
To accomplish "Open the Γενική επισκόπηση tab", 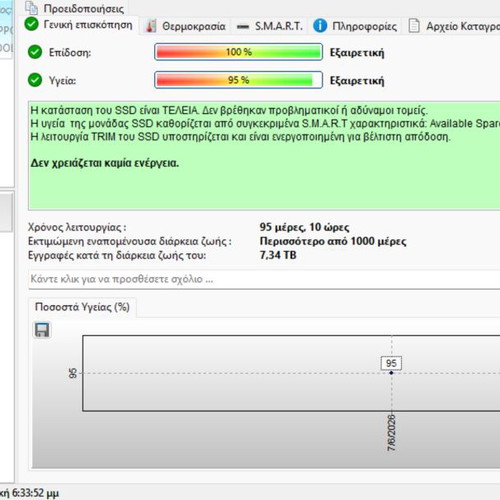I will pyautogui.click(x=79, y=25).
